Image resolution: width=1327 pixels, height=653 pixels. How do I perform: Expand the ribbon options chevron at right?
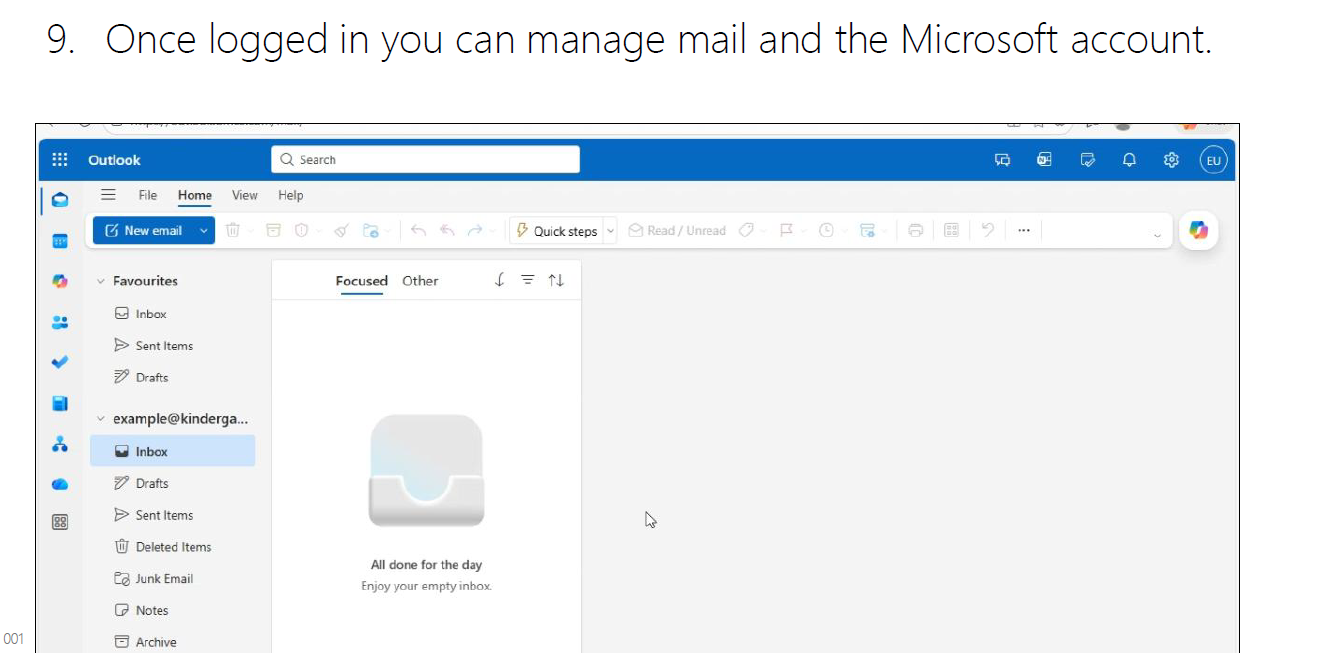click(x=1157, y=235)
